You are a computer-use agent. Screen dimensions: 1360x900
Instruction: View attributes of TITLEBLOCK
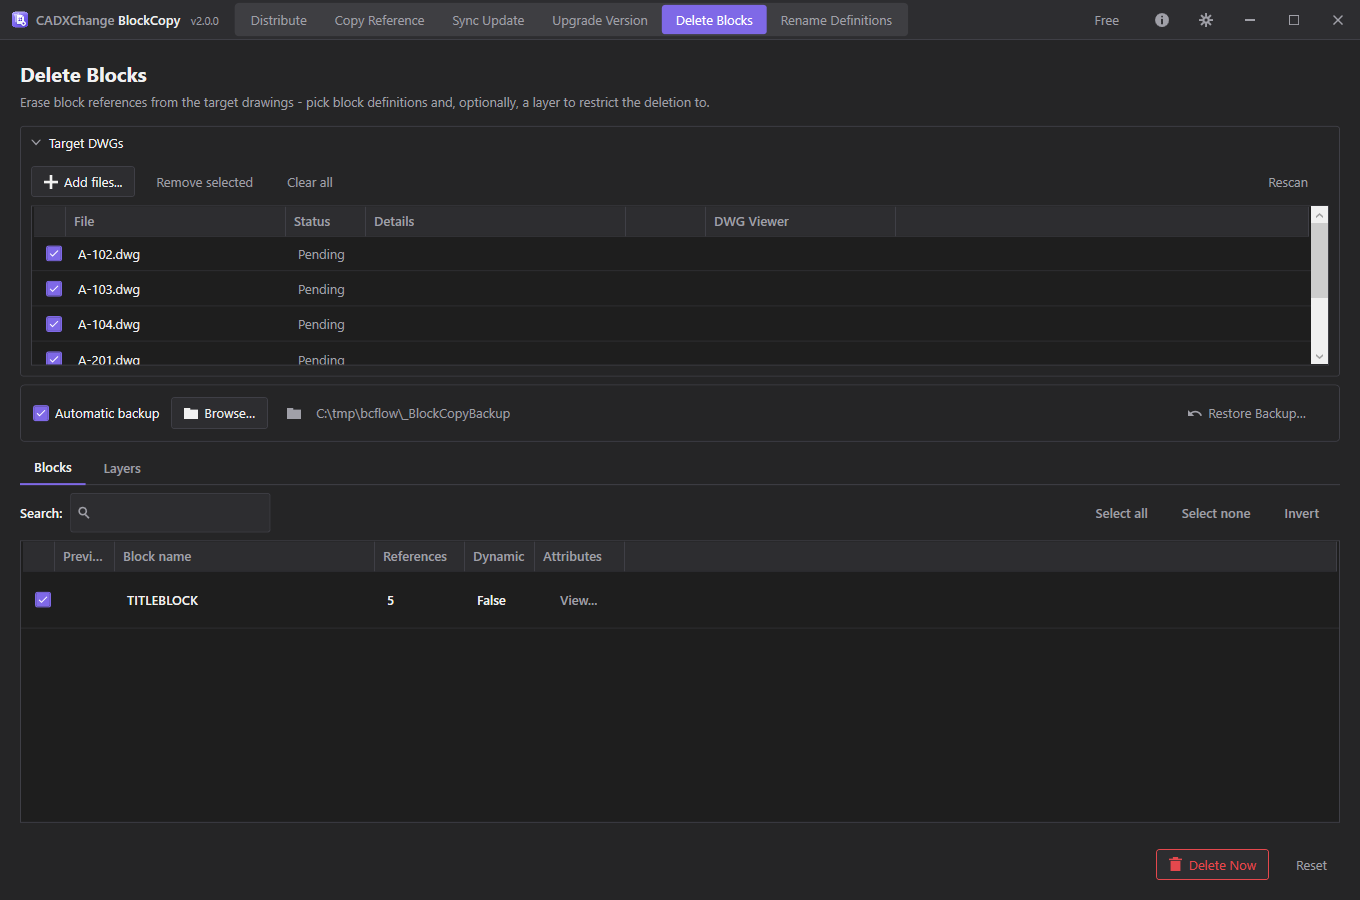(578, 600)
